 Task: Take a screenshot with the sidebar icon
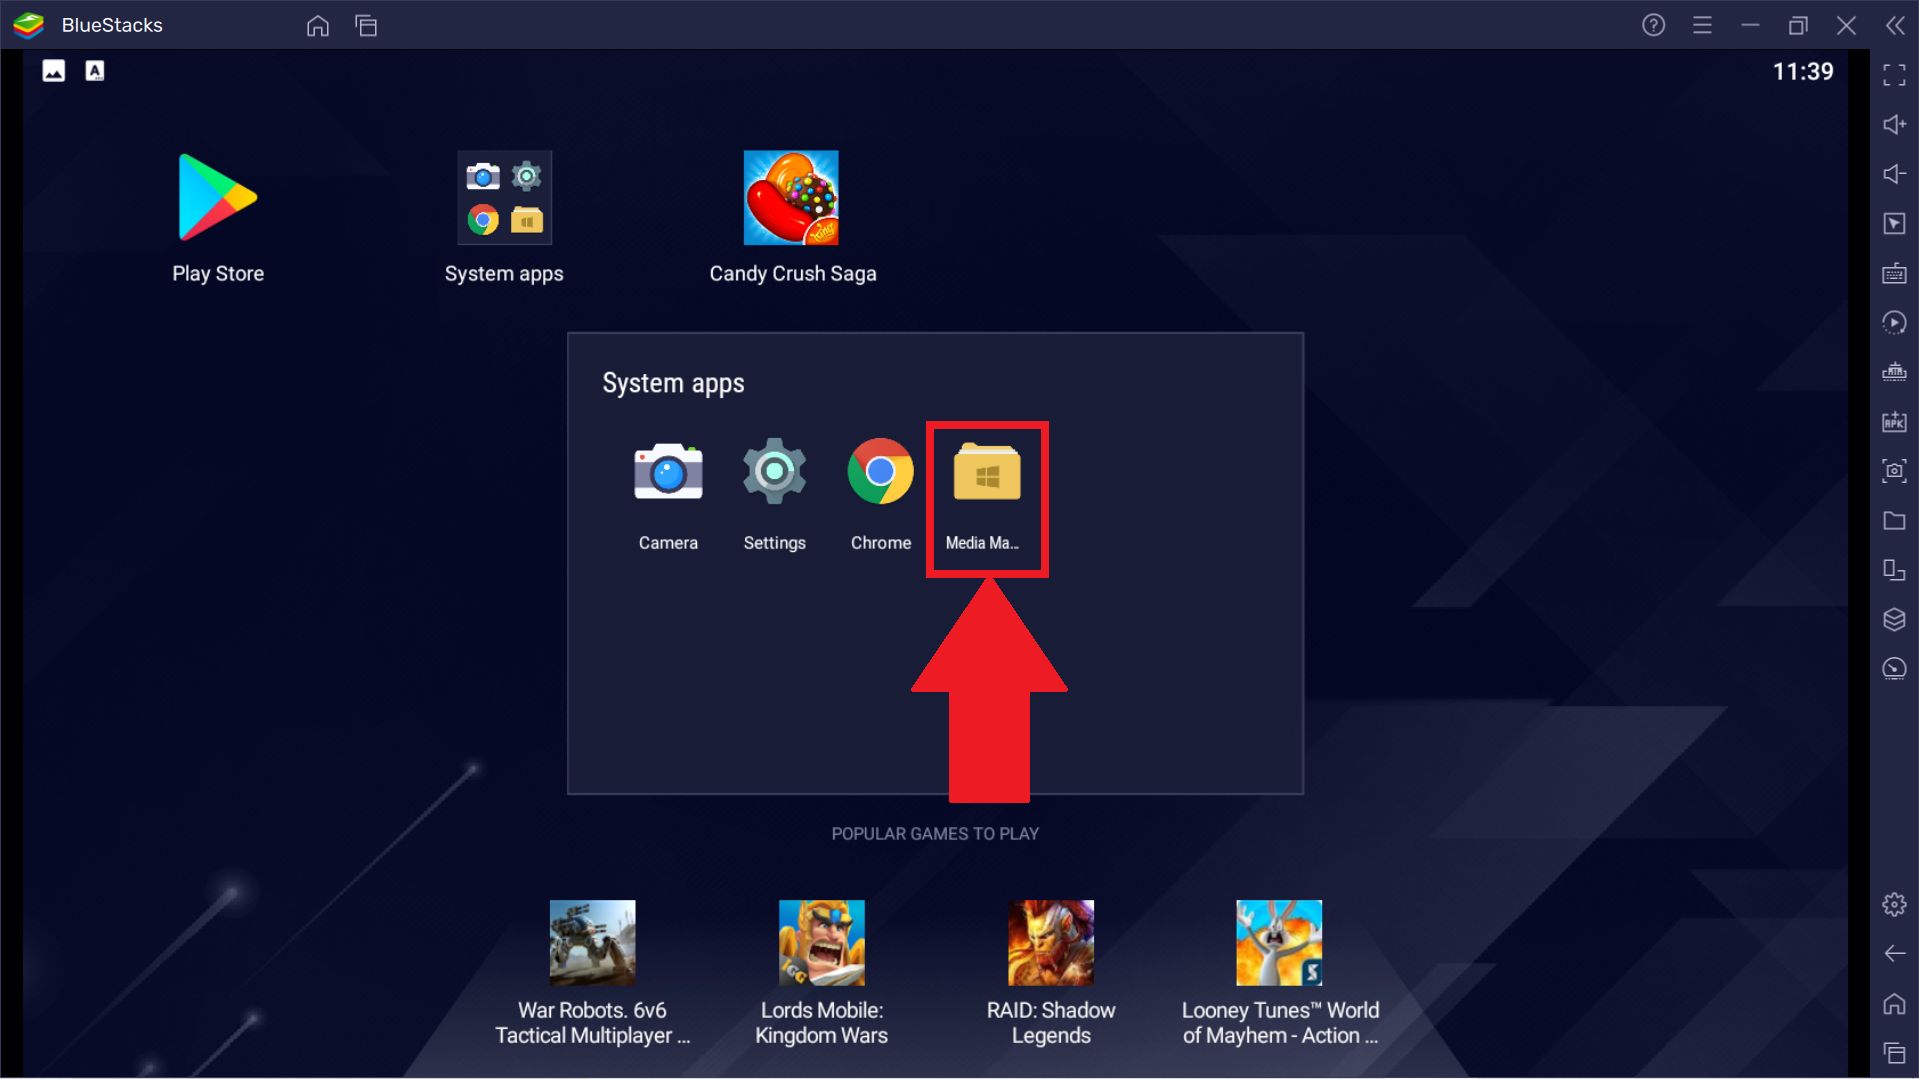tap(1894, 471)
